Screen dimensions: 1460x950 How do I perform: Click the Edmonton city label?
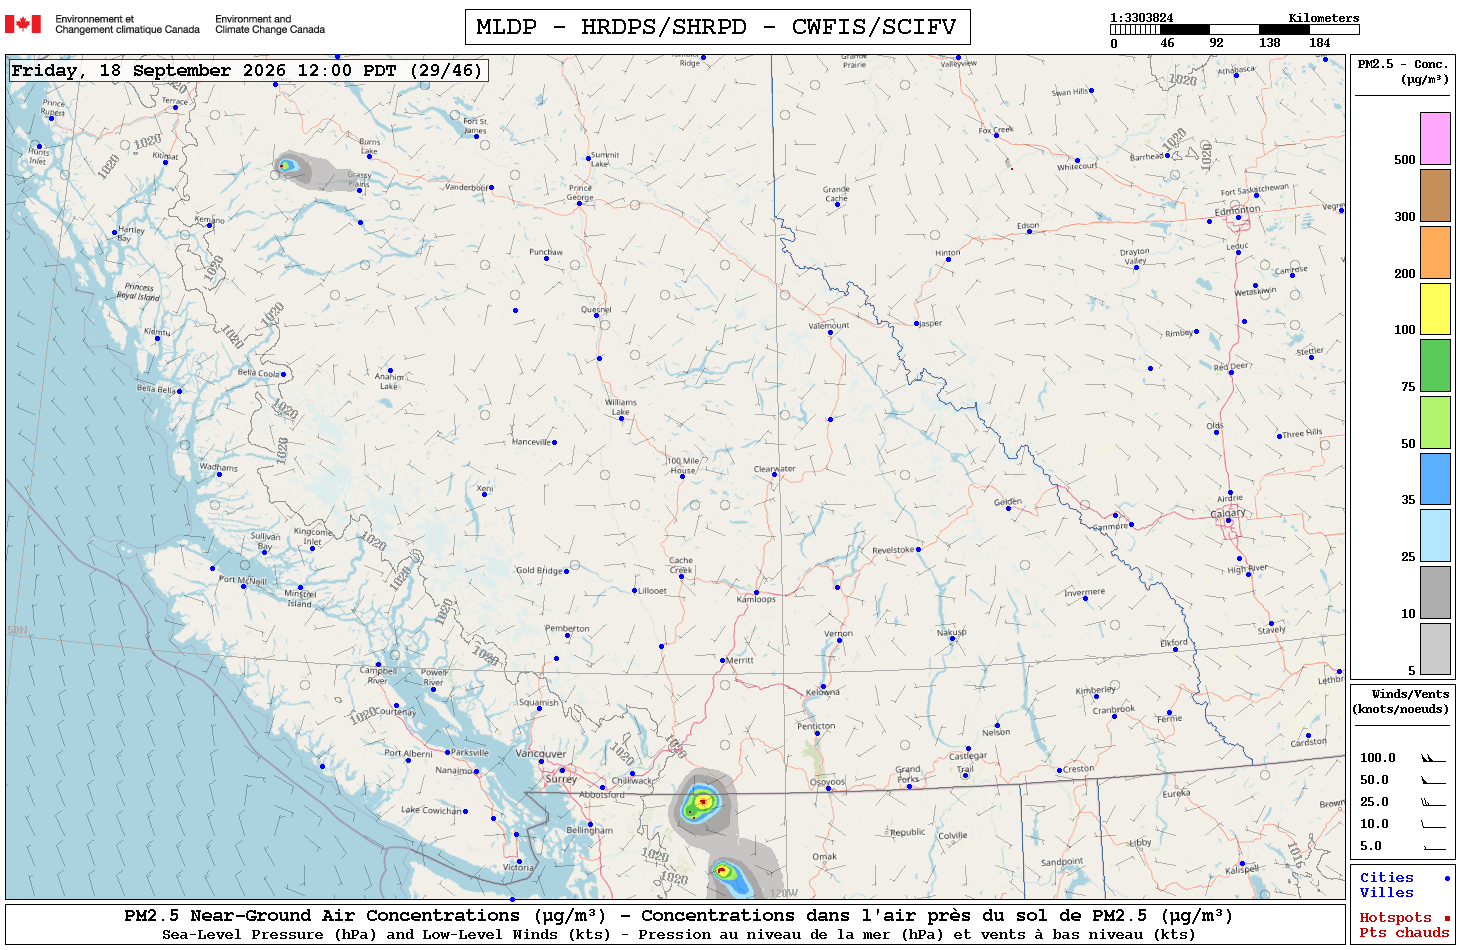pyautogui.click(x=1237, y=210)
